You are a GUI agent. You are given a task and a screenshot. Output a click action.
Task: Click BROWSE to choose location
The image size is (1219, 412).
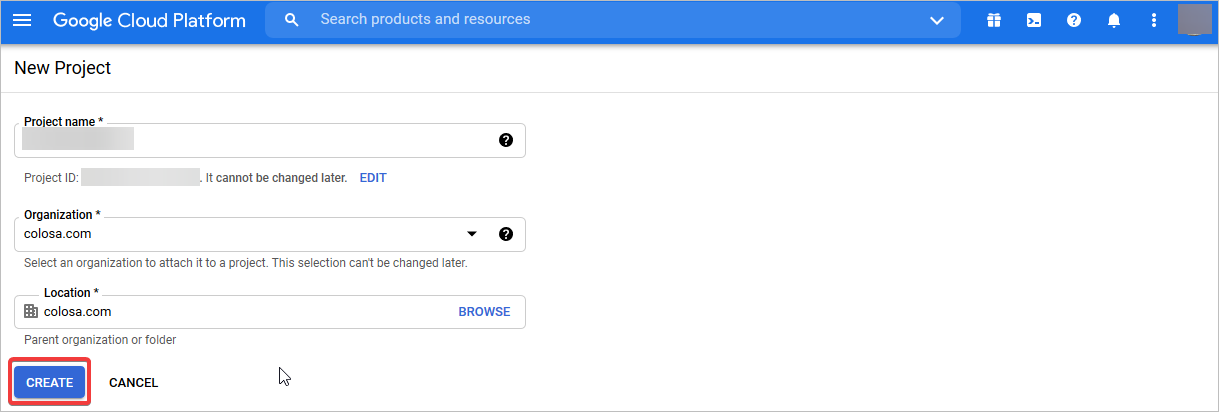[484, 312]
